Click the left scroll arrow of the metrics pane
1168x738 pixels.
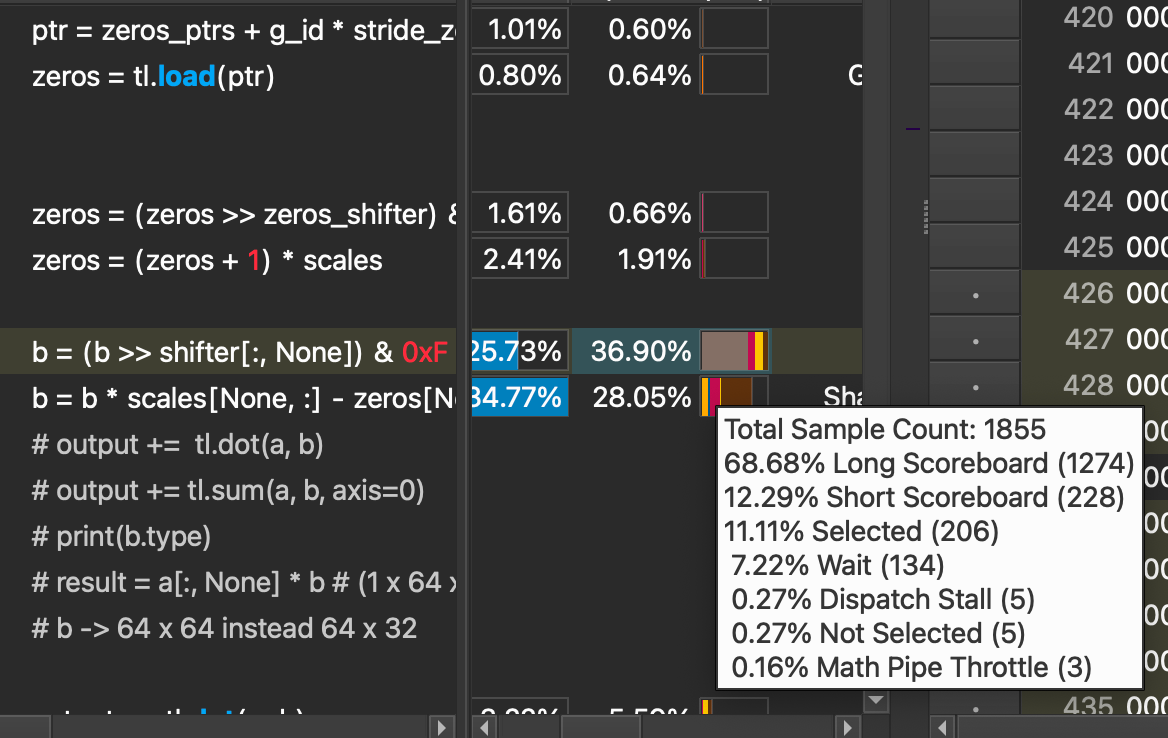(484, 728)
